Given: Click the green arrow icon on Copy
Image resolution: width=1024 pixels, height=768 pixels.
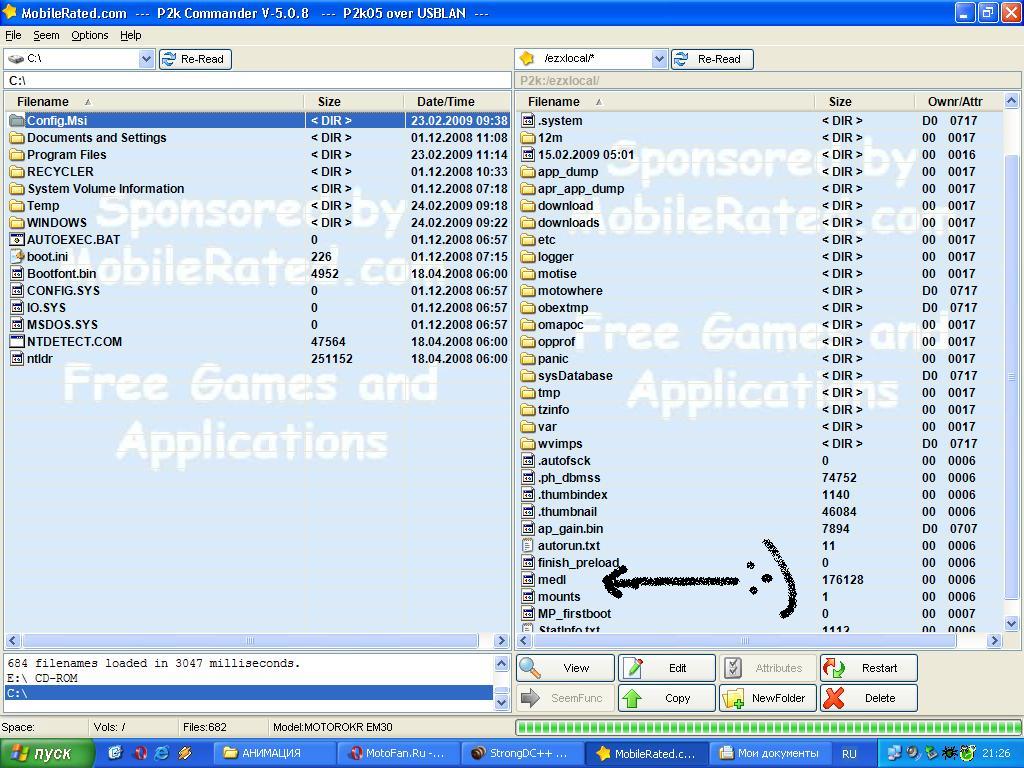Looking at the screenshot, I should point(632,698).
